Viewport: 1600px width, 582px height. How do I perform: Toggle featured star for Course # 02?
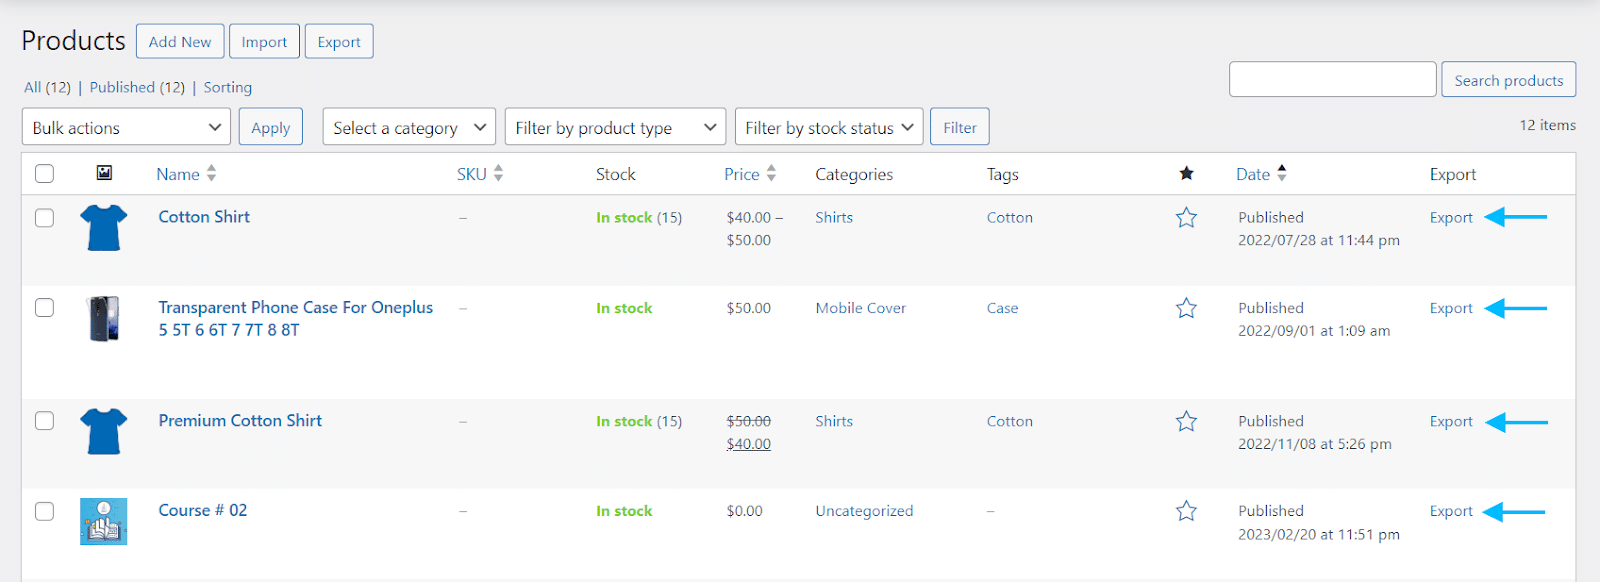(x=1186, y=511)
